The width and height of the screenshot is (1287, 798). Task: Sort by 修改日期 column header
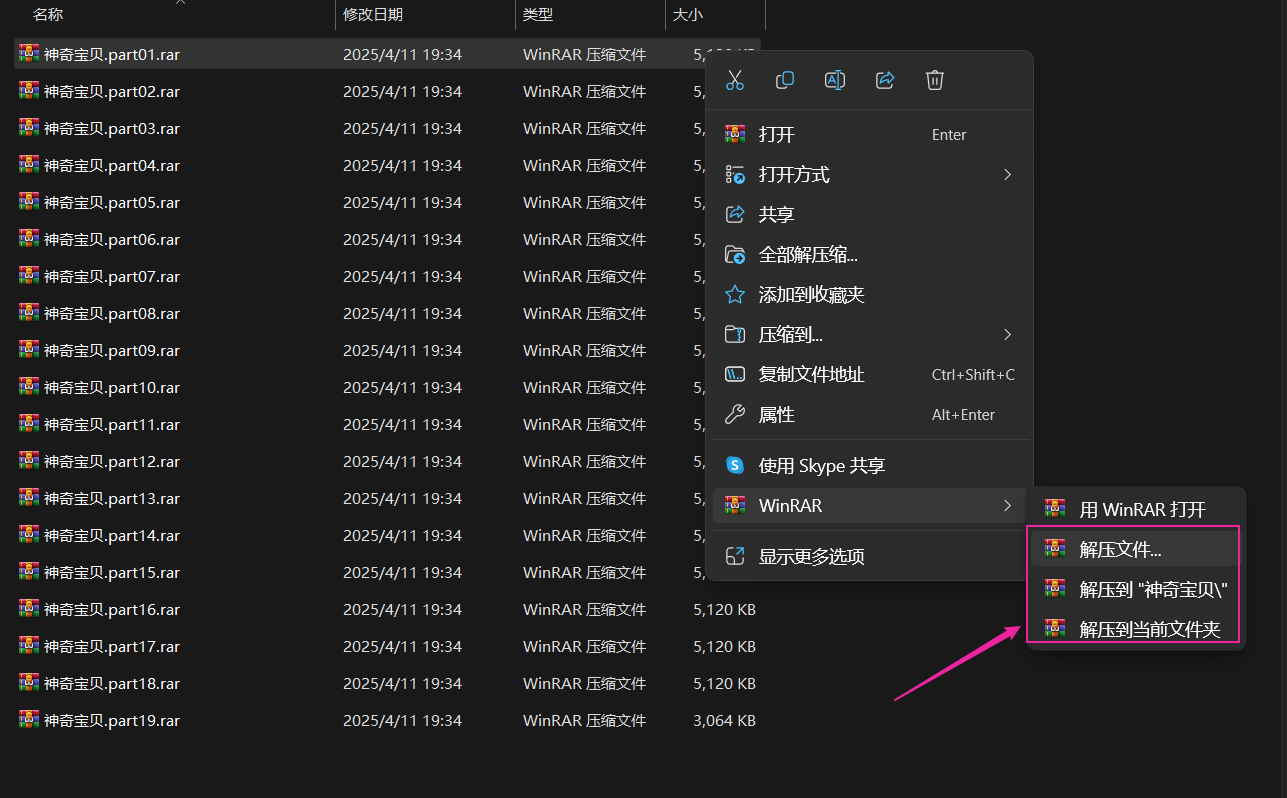point(373,14)
